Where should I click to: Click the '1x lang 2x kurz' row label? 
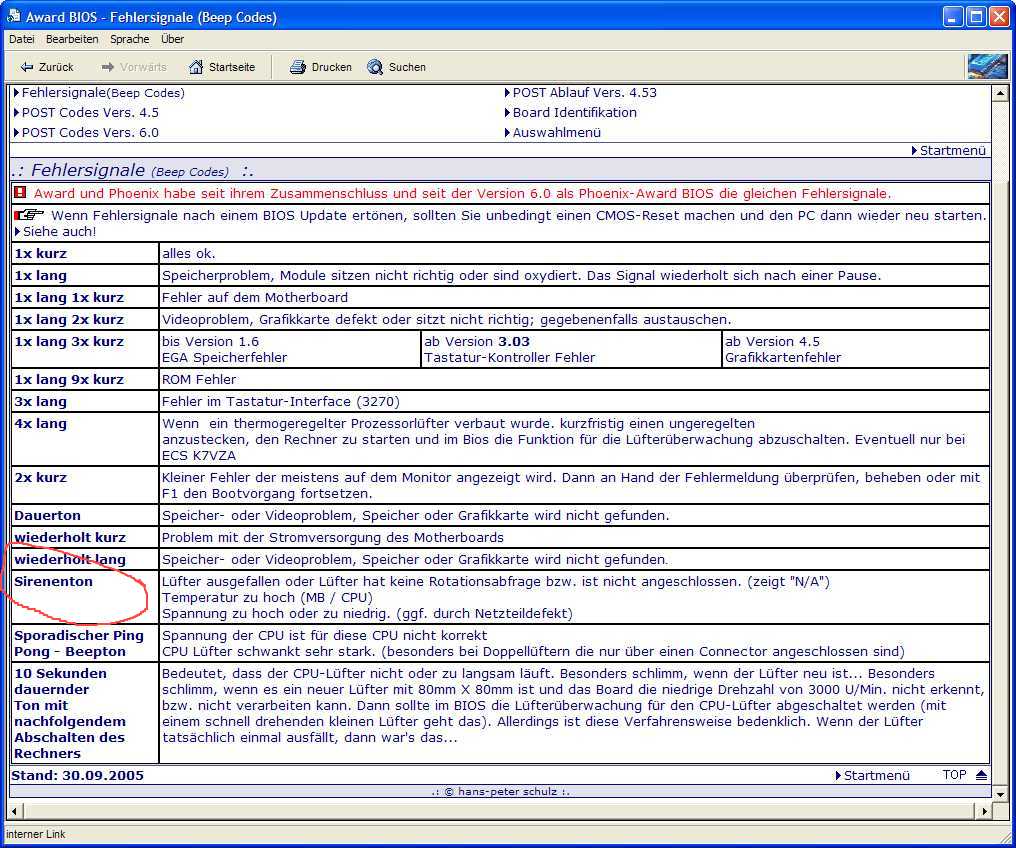[x=69, y=319]
